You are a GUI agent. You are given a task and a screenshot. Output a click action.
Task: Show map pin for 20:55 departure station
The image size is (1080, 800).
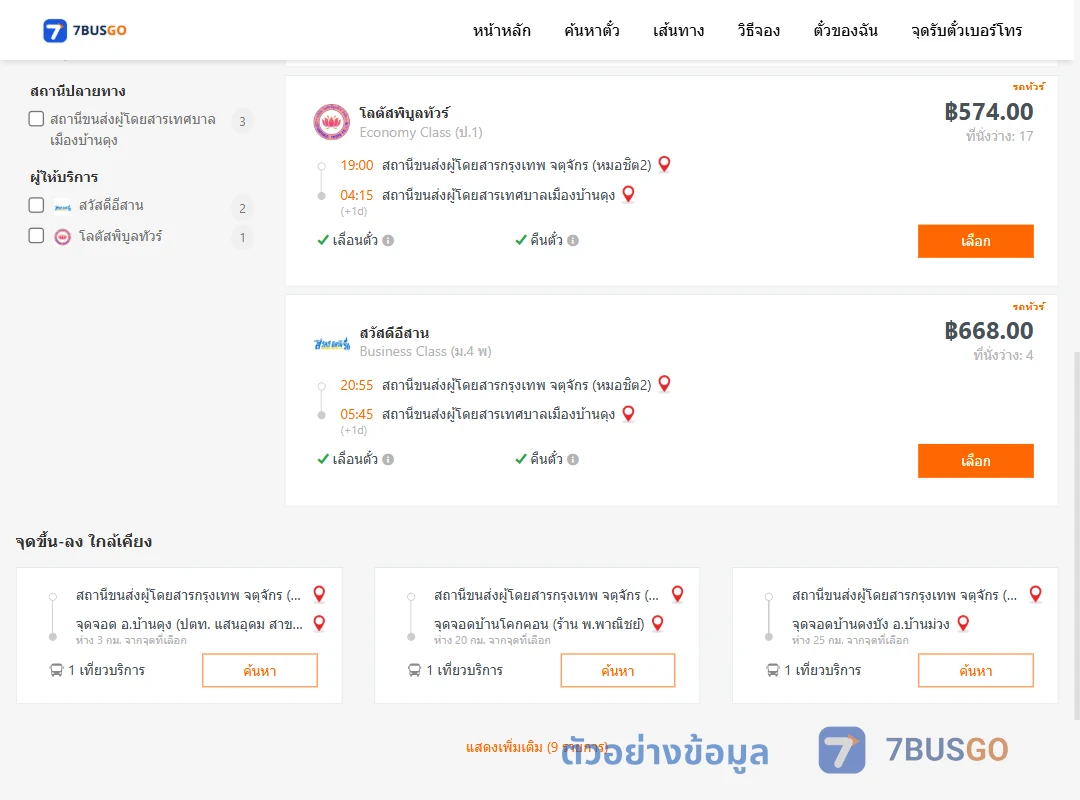[x=664, y=384]
